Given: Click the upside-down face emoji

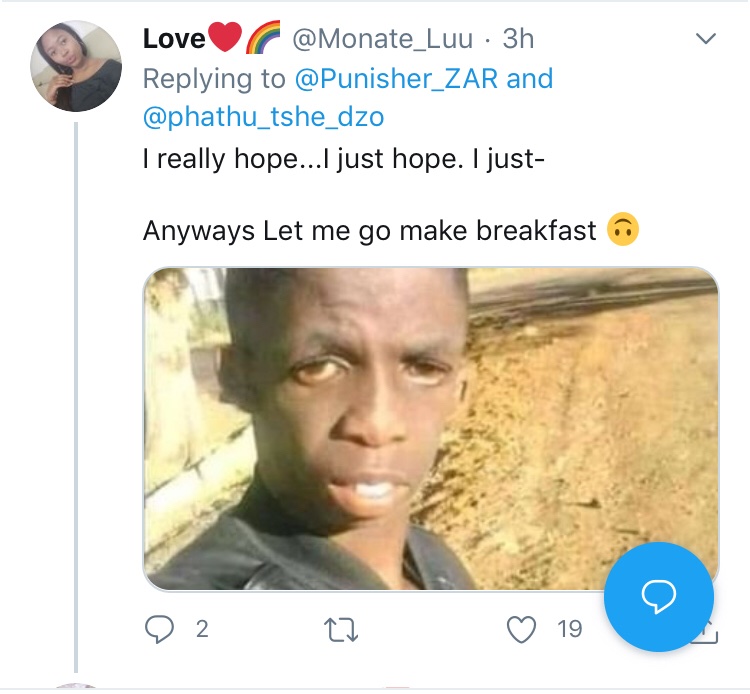Looking at the screenshot, I should [623, 229].
